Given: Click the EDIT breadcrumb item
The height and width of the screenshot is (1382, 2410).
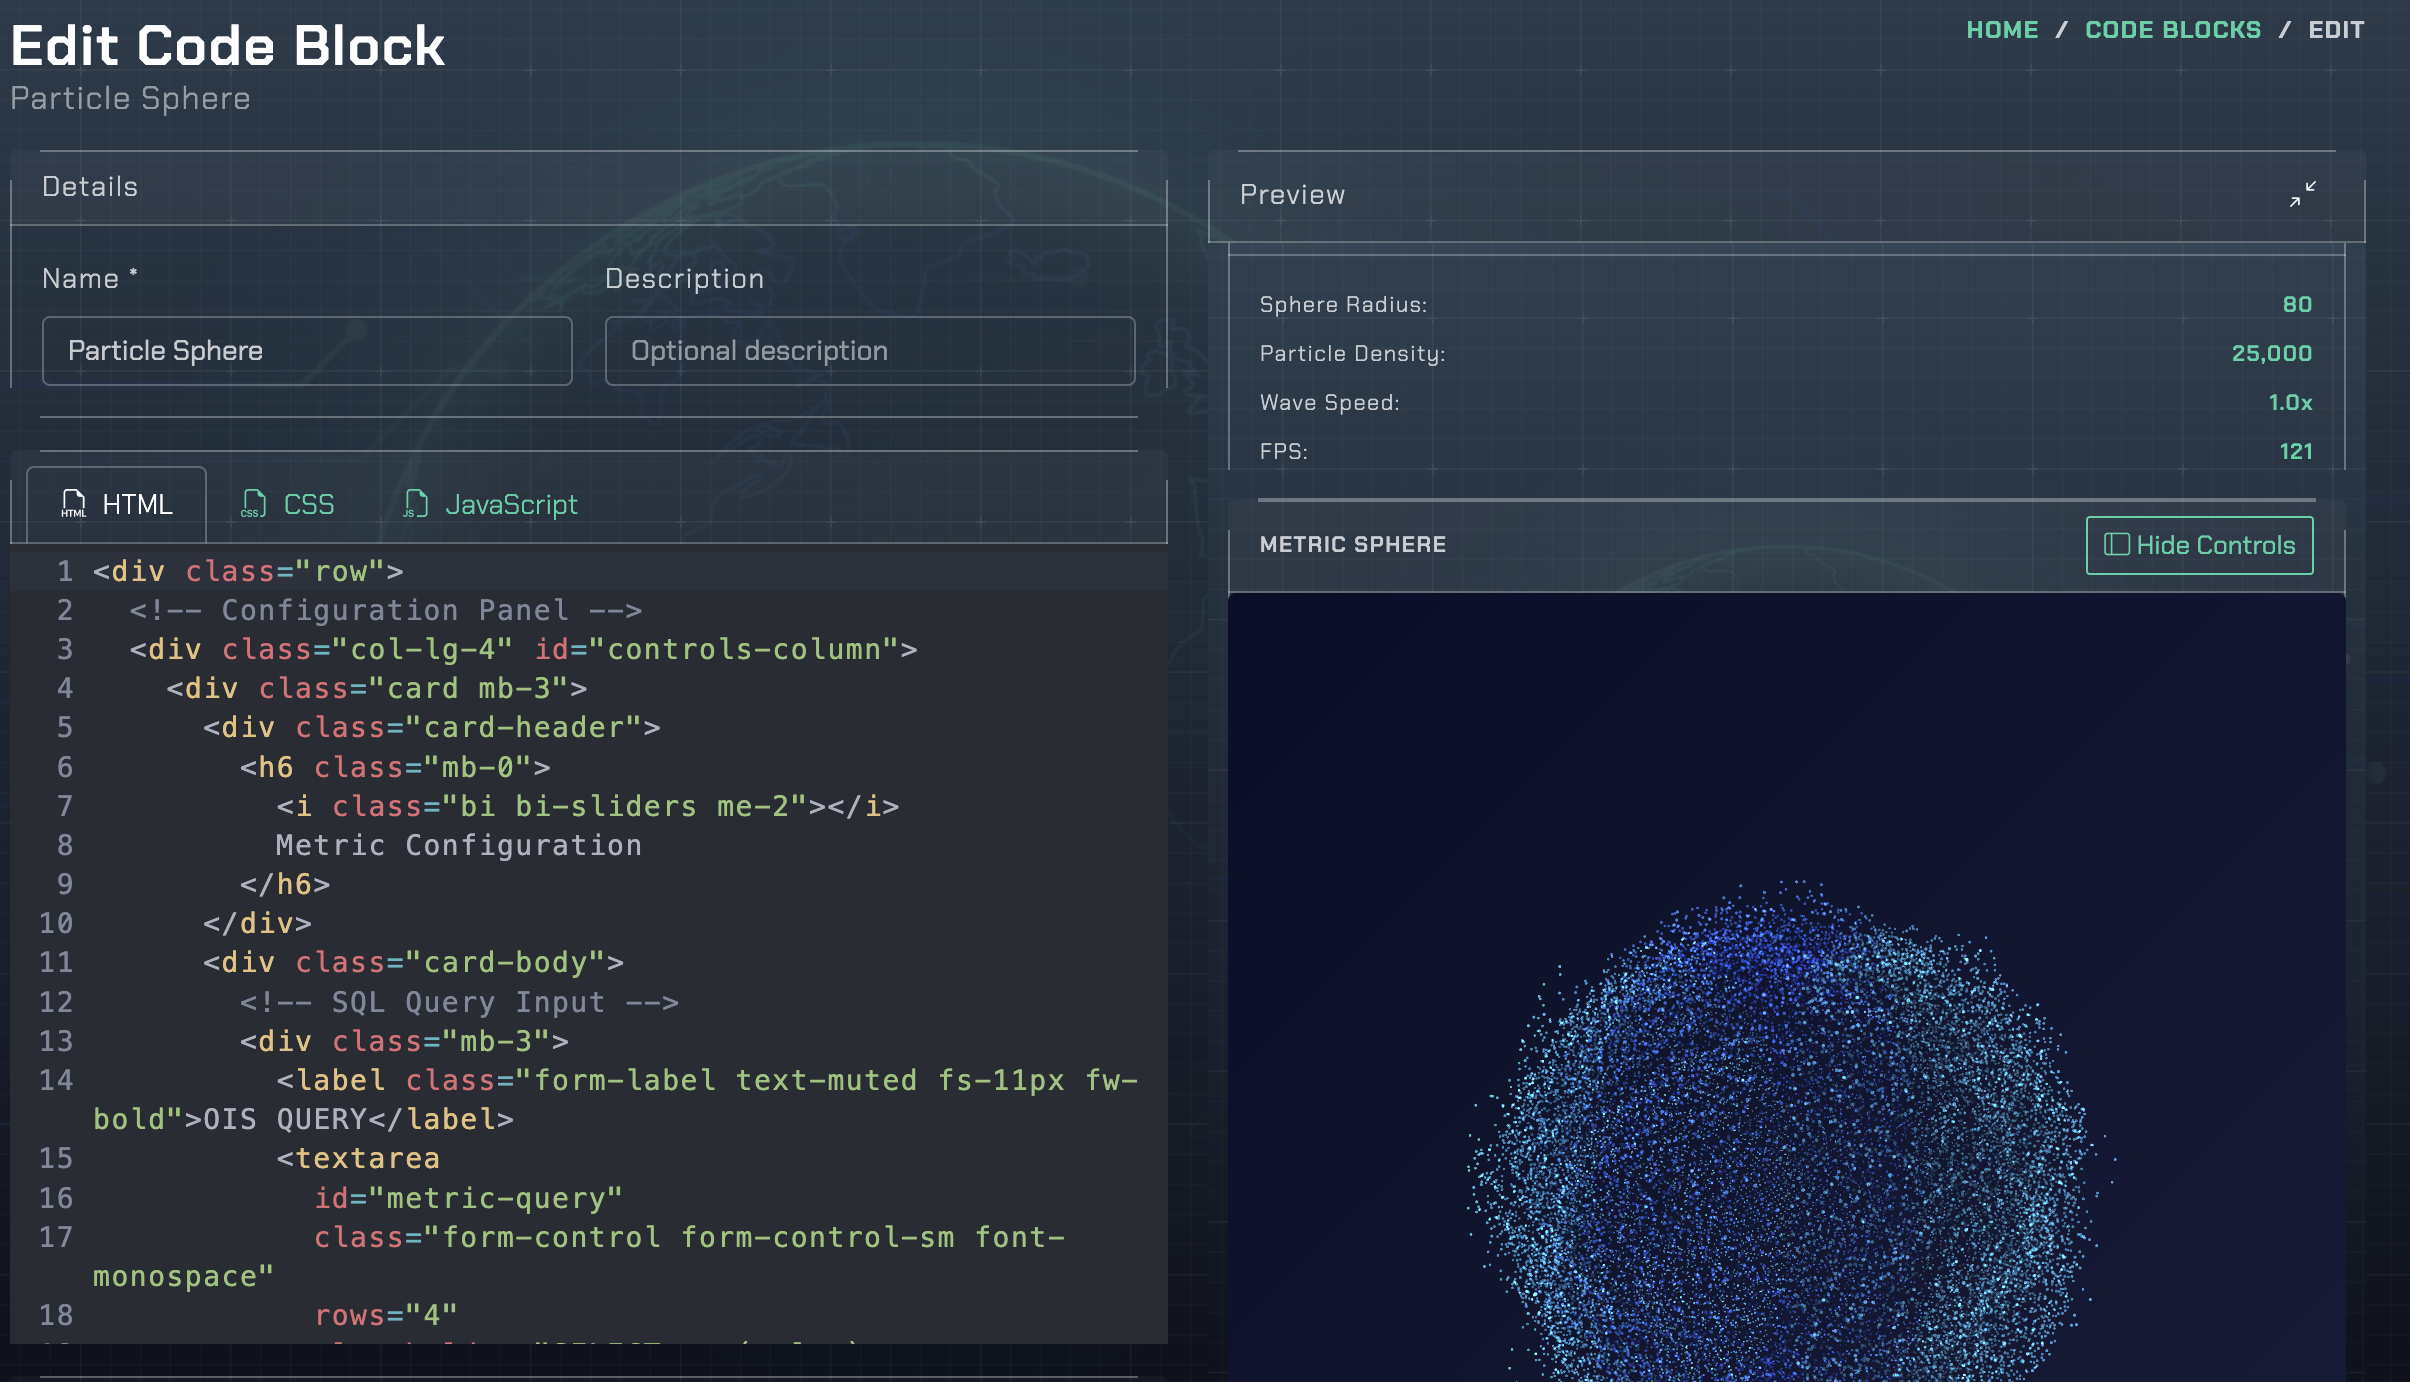Looking at the screenshot, I should pyautogui.click(x=2336, y=30).
